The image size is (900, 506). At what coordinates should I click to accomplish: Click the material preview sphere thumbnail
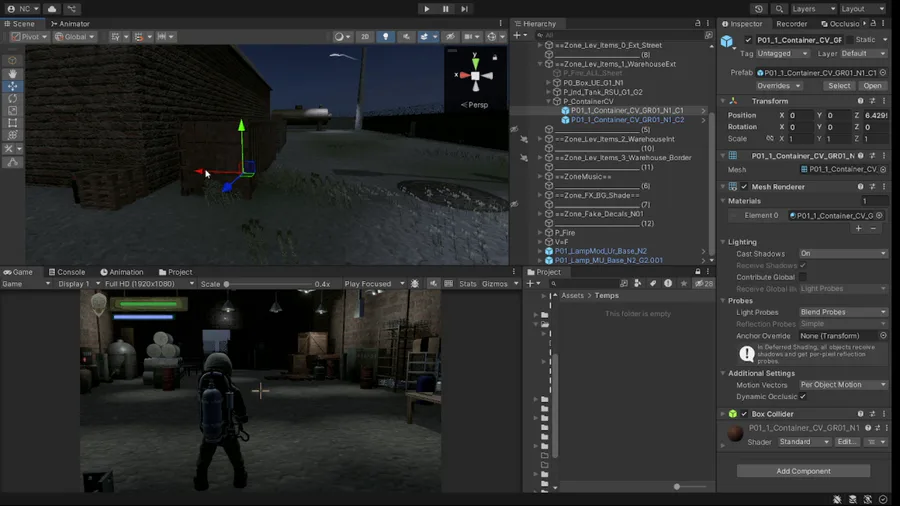click(x=735, y=433)
